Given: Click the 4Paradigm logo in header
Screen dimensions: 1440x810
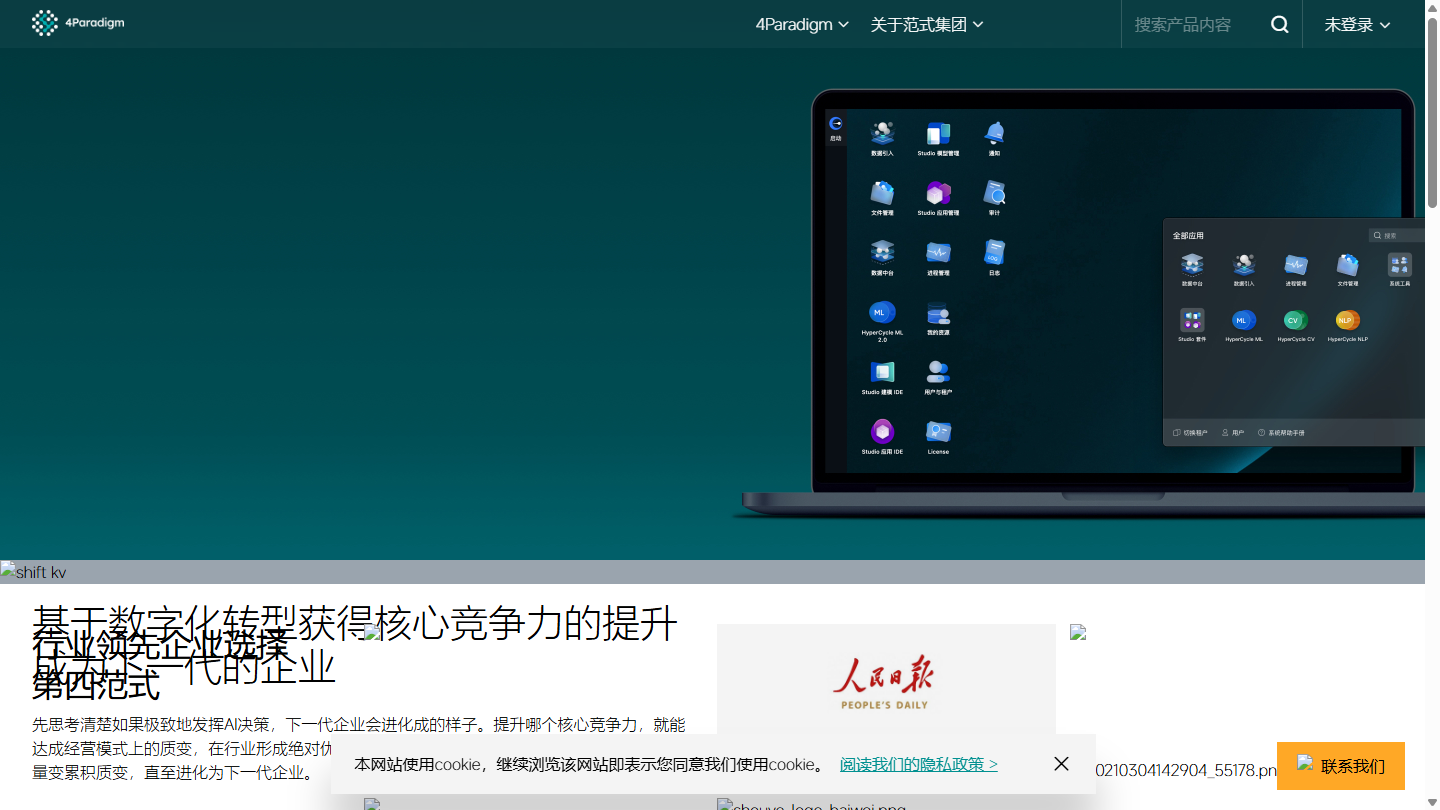Looking at the screenshot, I should [x=78, y=23].
